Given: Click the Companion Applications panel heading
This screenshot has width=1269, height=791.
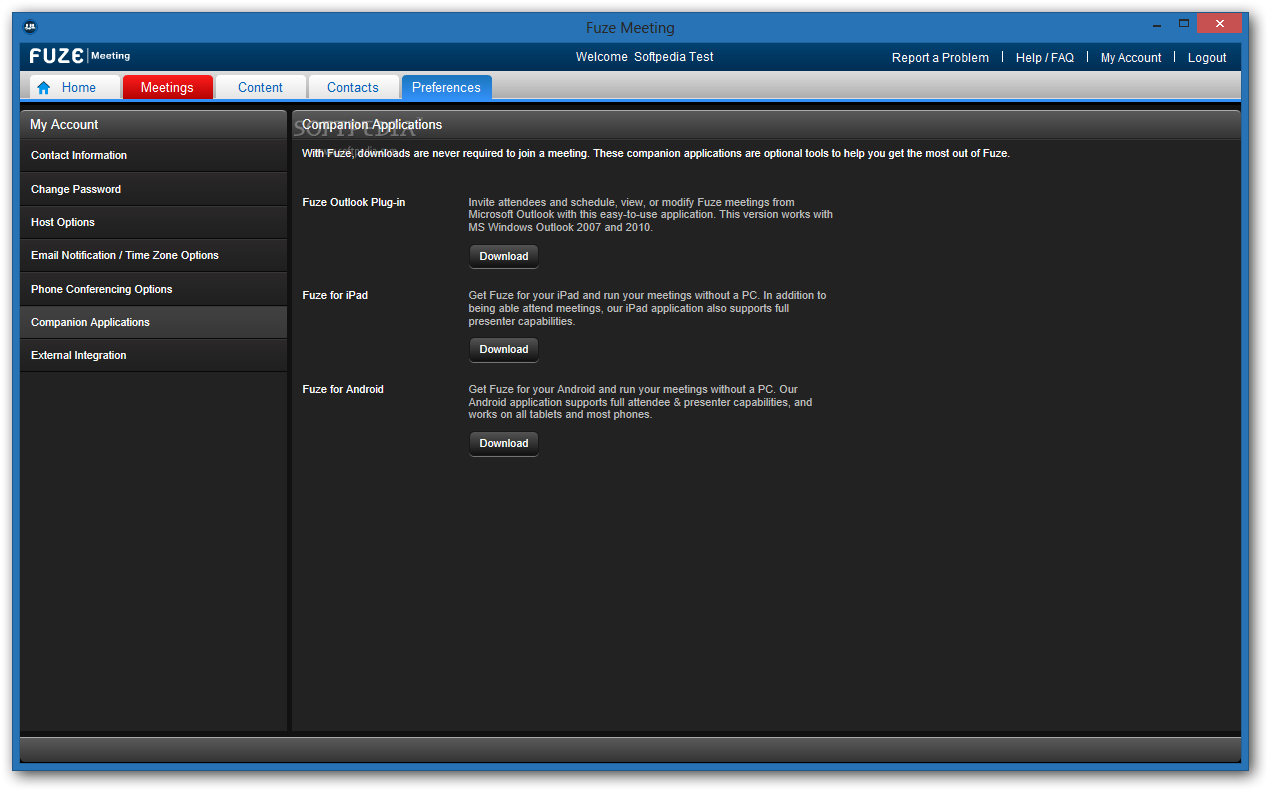Looking at the screenshot, I should [372, 125].
